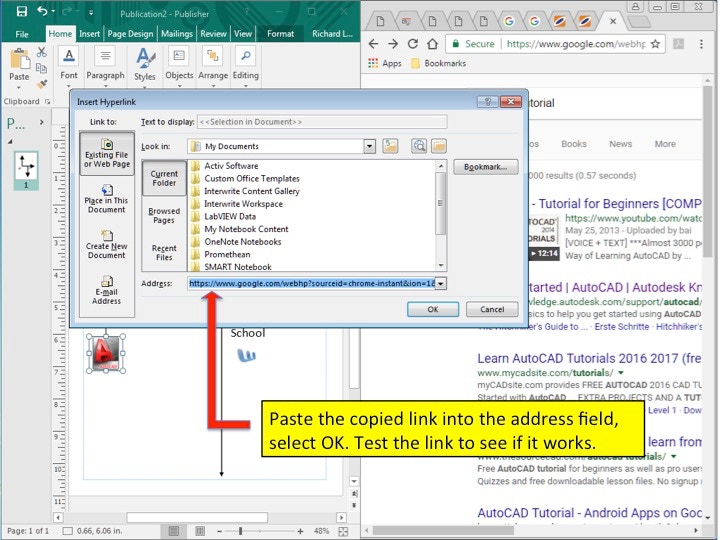Viewport: 720px width, 540px height.
Task: Open Chrome three-dot menu
Action: [701, 44]
